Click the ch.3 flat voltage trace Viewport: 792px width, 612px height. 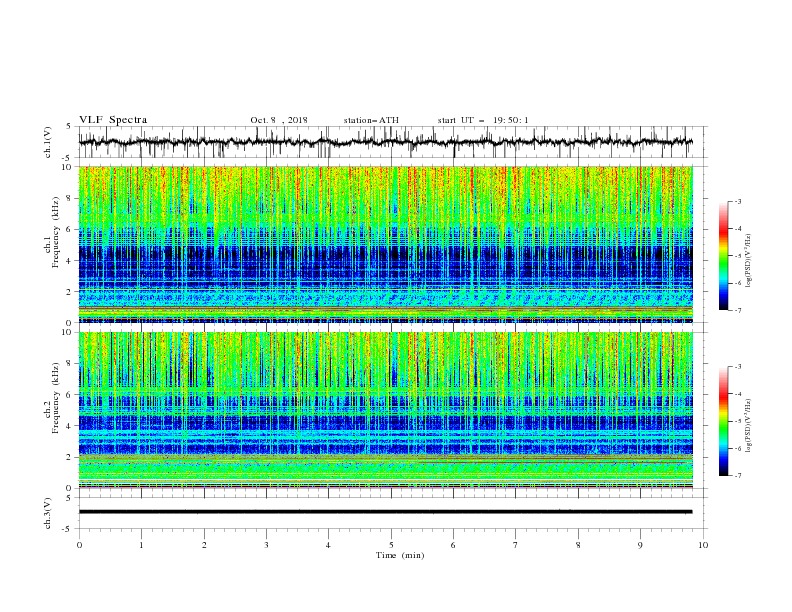[385, 512]
